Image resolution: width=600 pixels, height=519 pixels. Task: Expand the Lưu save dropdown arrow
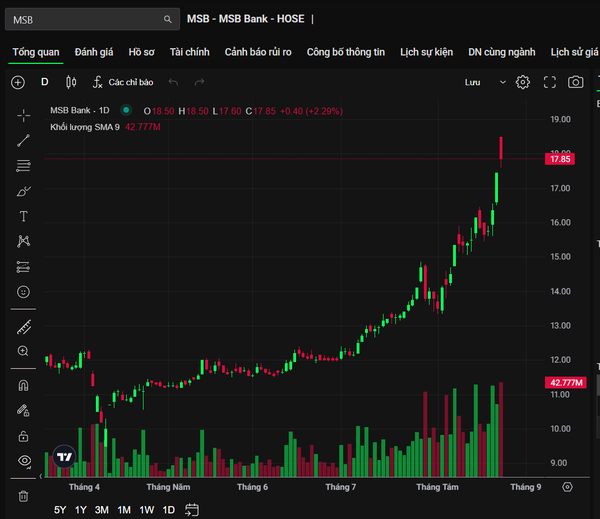point(502,82)
